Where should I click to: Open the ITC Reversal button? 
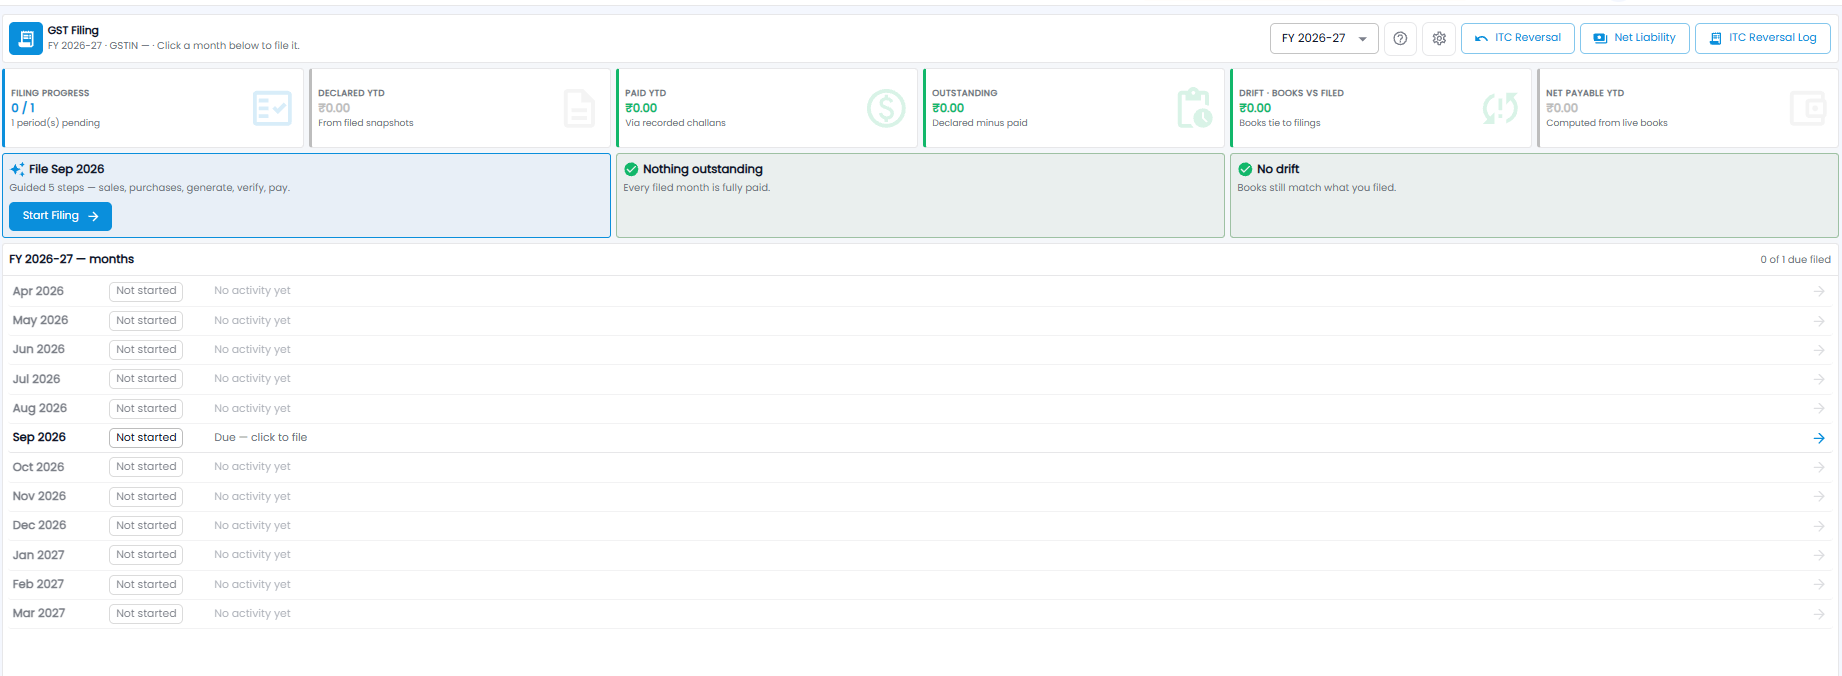pyautogui.click(x=1518, y=38)
